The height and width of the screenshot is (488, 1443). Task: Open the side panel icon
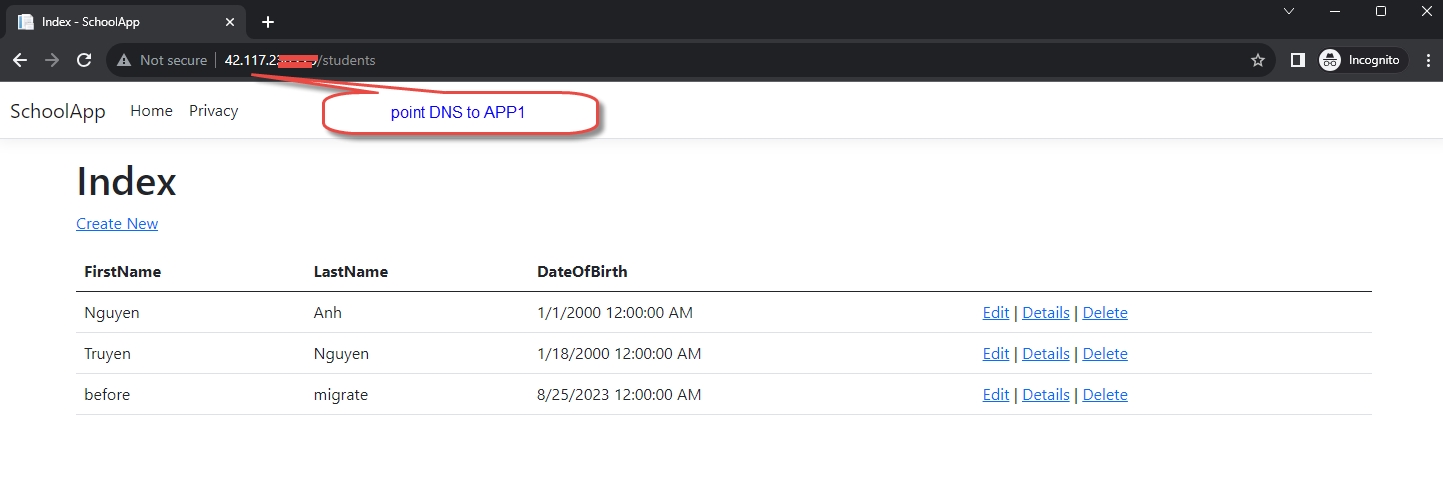click(x=1297, y=60)
